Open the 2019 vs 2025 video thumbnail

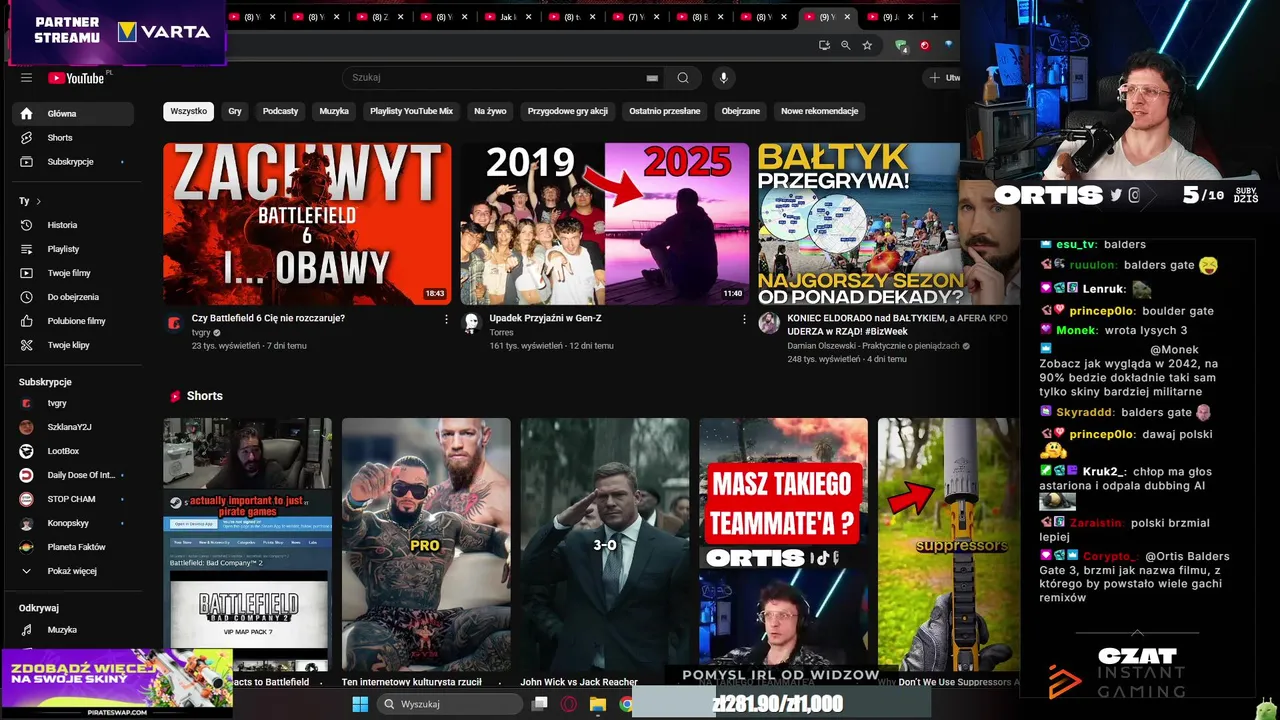[604, 224]
